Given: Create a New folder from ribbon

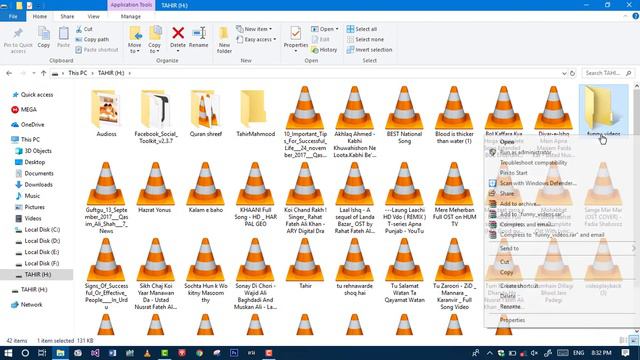Looking at the screenshot, I should [224, 40].
